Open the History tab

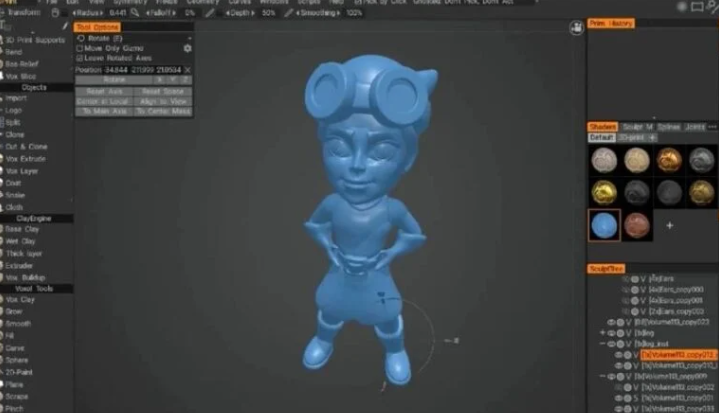pos(622,22)
